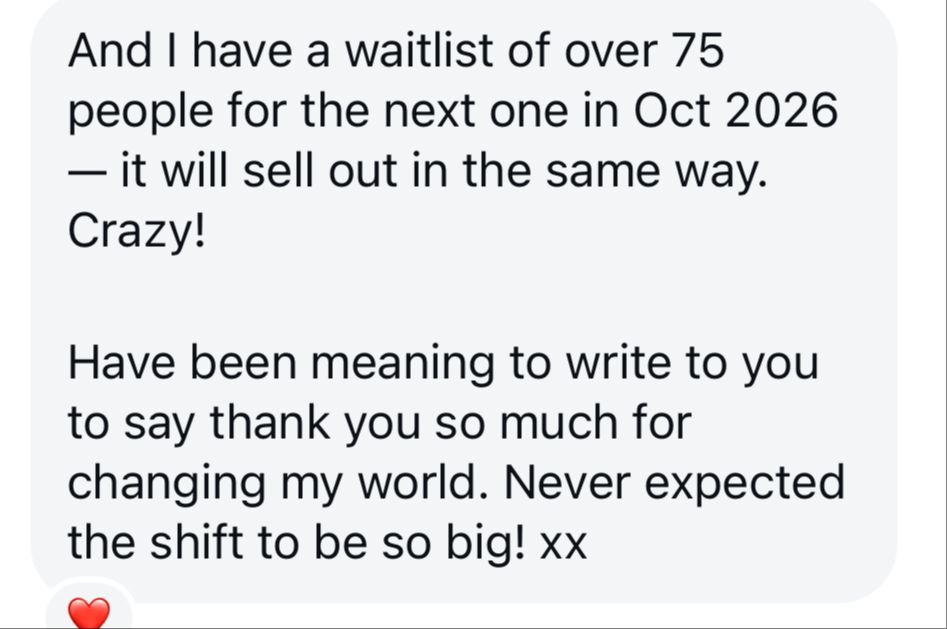Tap the word "waitlist"
The image size is (947, 629).
(x=420, y=50)
